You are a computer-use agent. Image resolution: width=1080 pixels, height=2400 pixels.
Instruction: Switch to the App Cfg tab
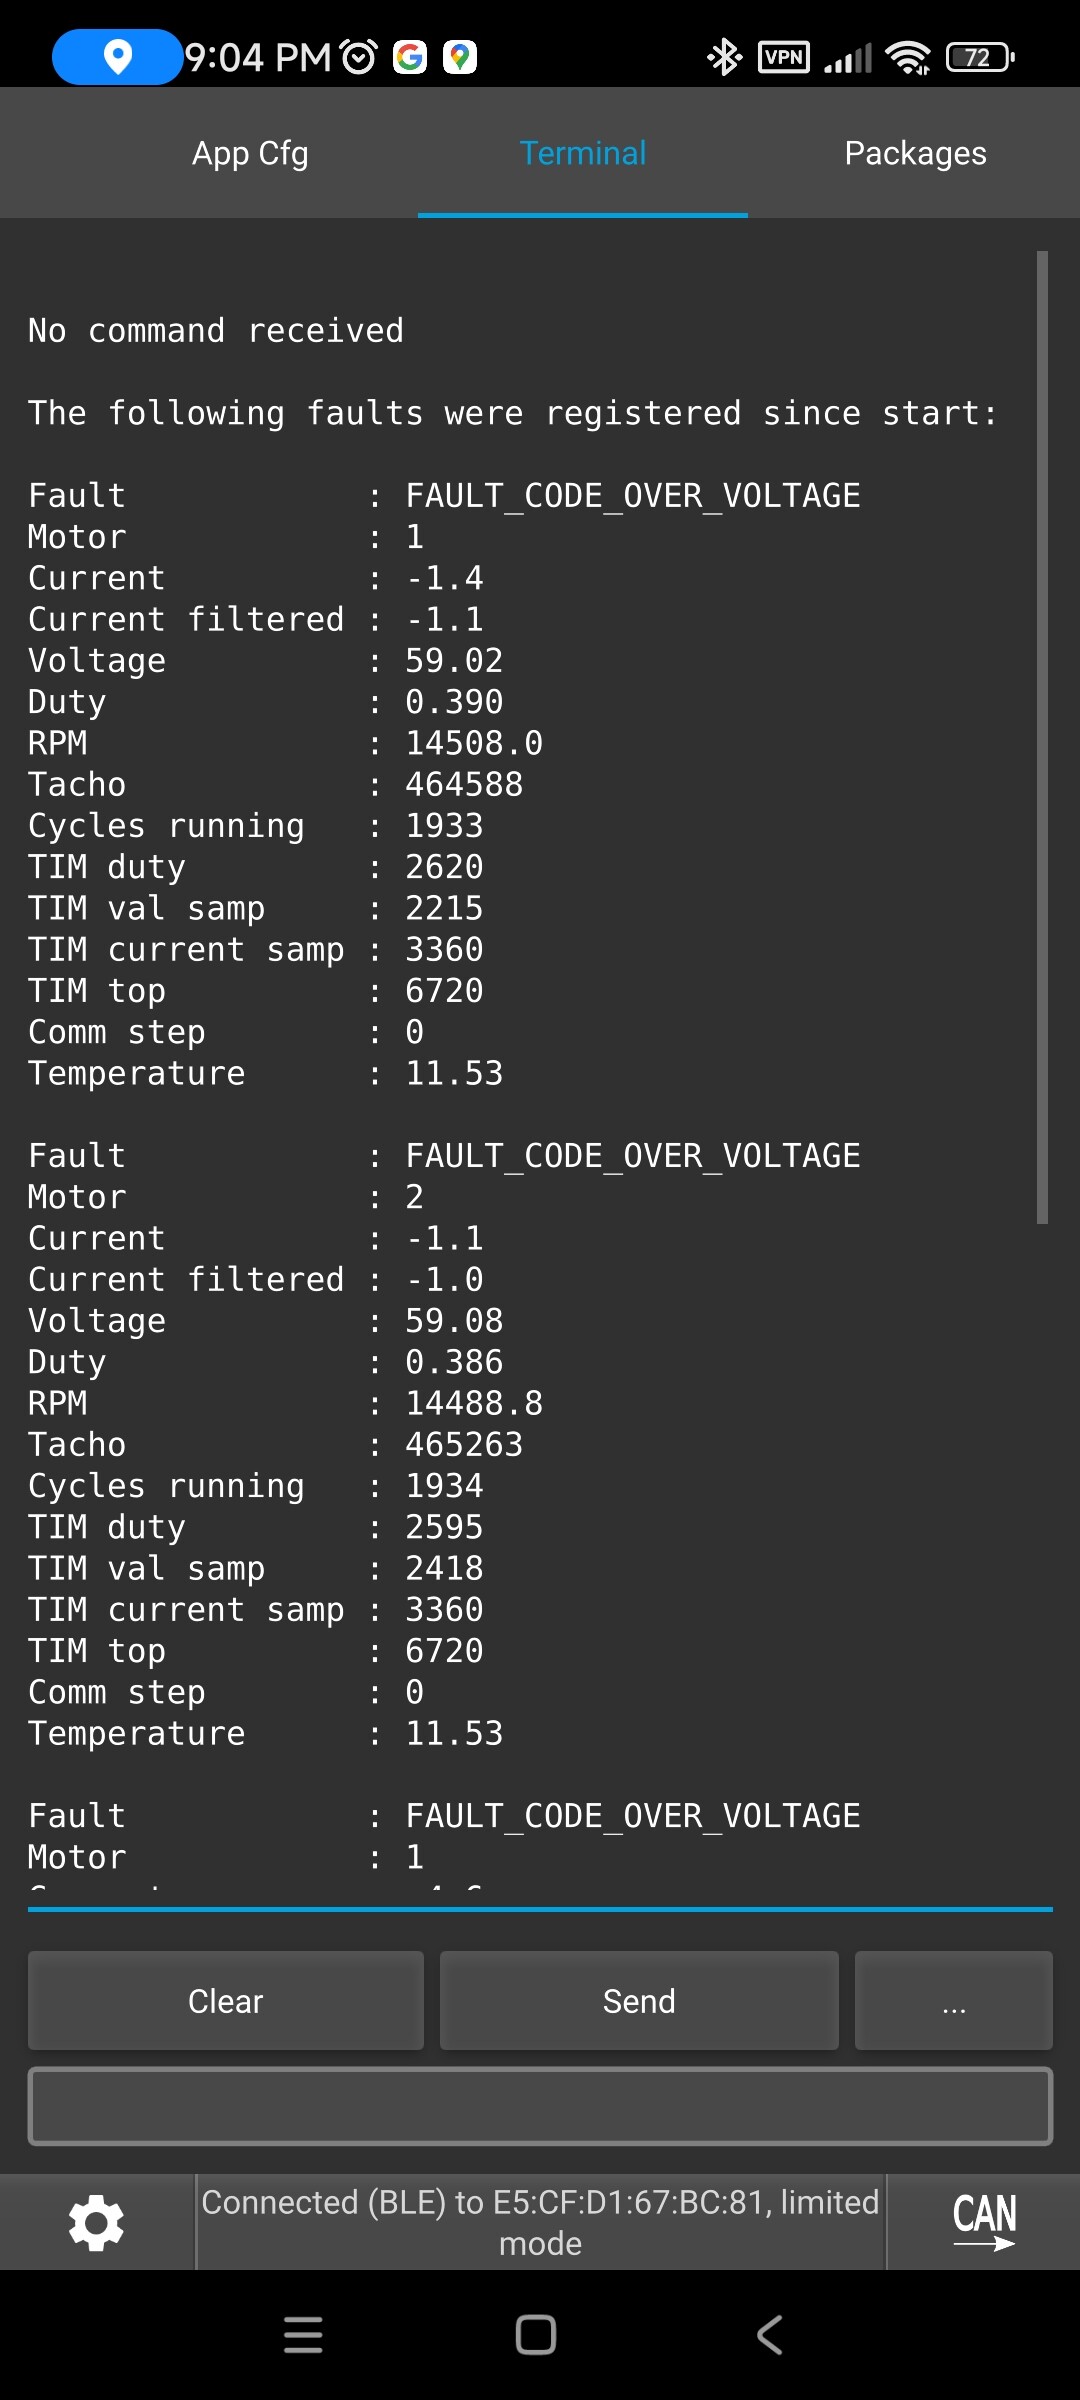coord(250,153)
